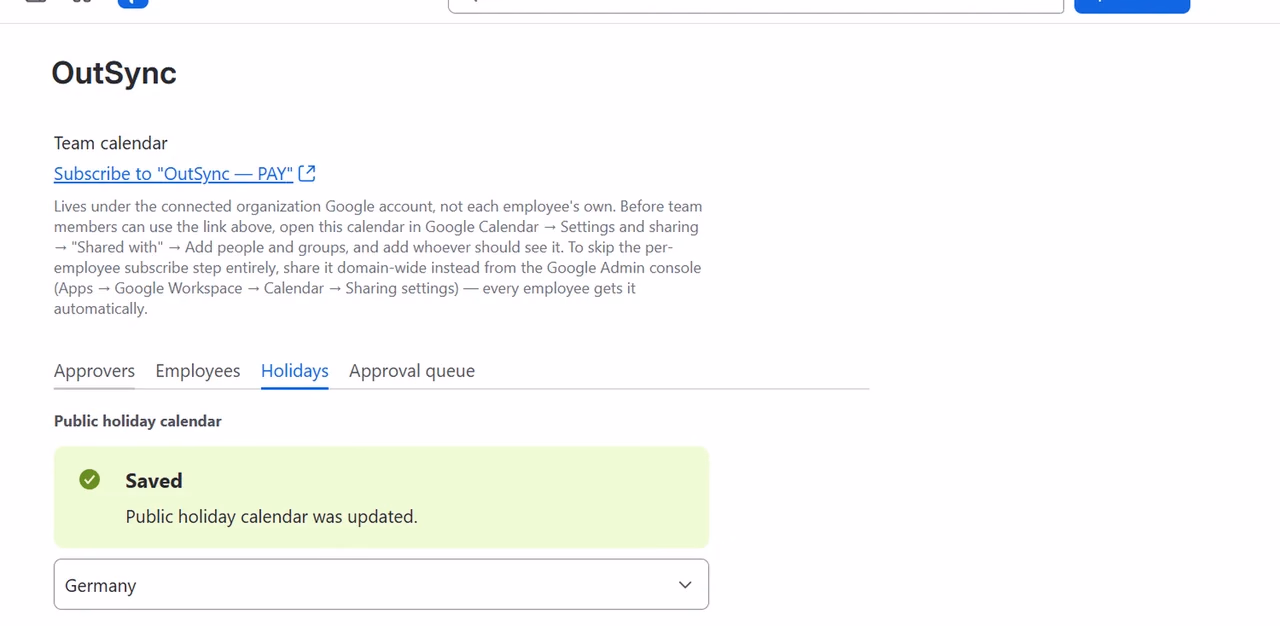This screenshot has width=1280, height=626.
Task: Switch to the Employees tab
Action: [x=198, y=371]
